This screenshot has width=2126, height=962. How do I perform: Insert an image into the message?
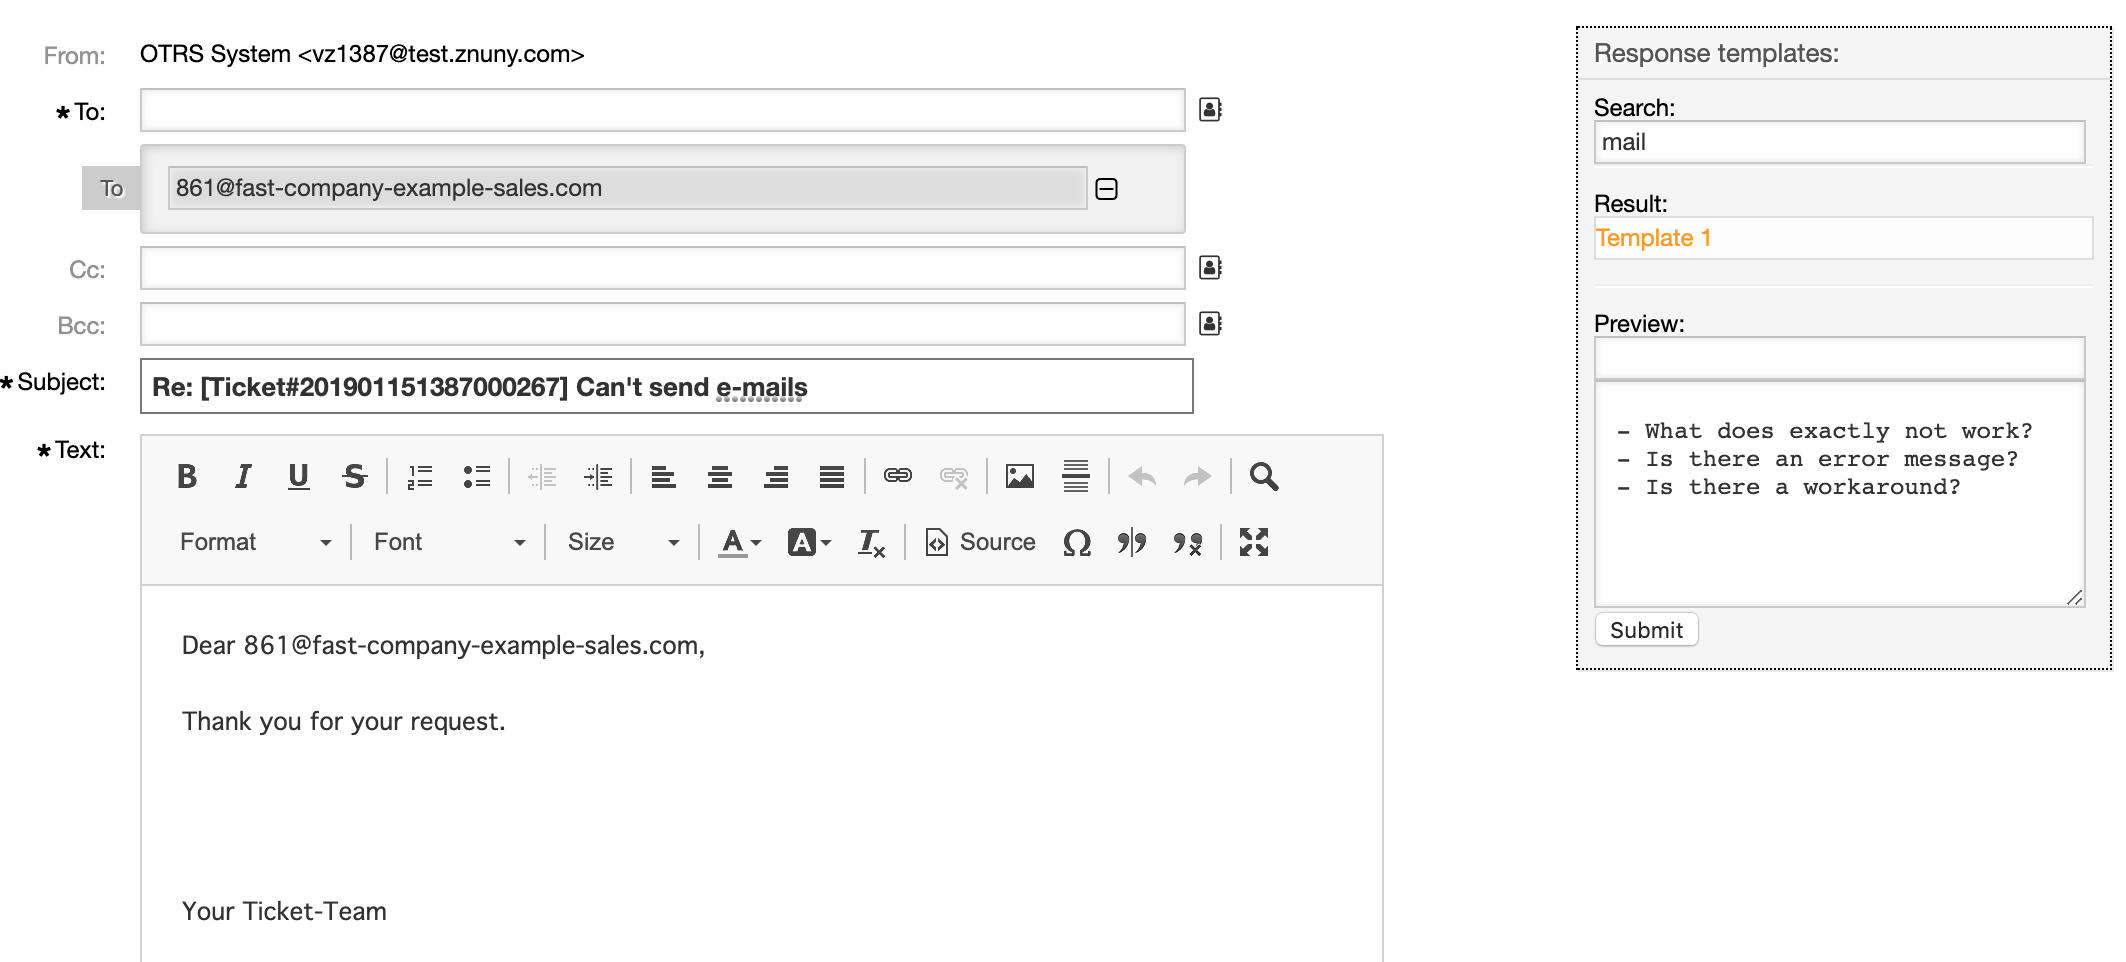pos(1019,477)
